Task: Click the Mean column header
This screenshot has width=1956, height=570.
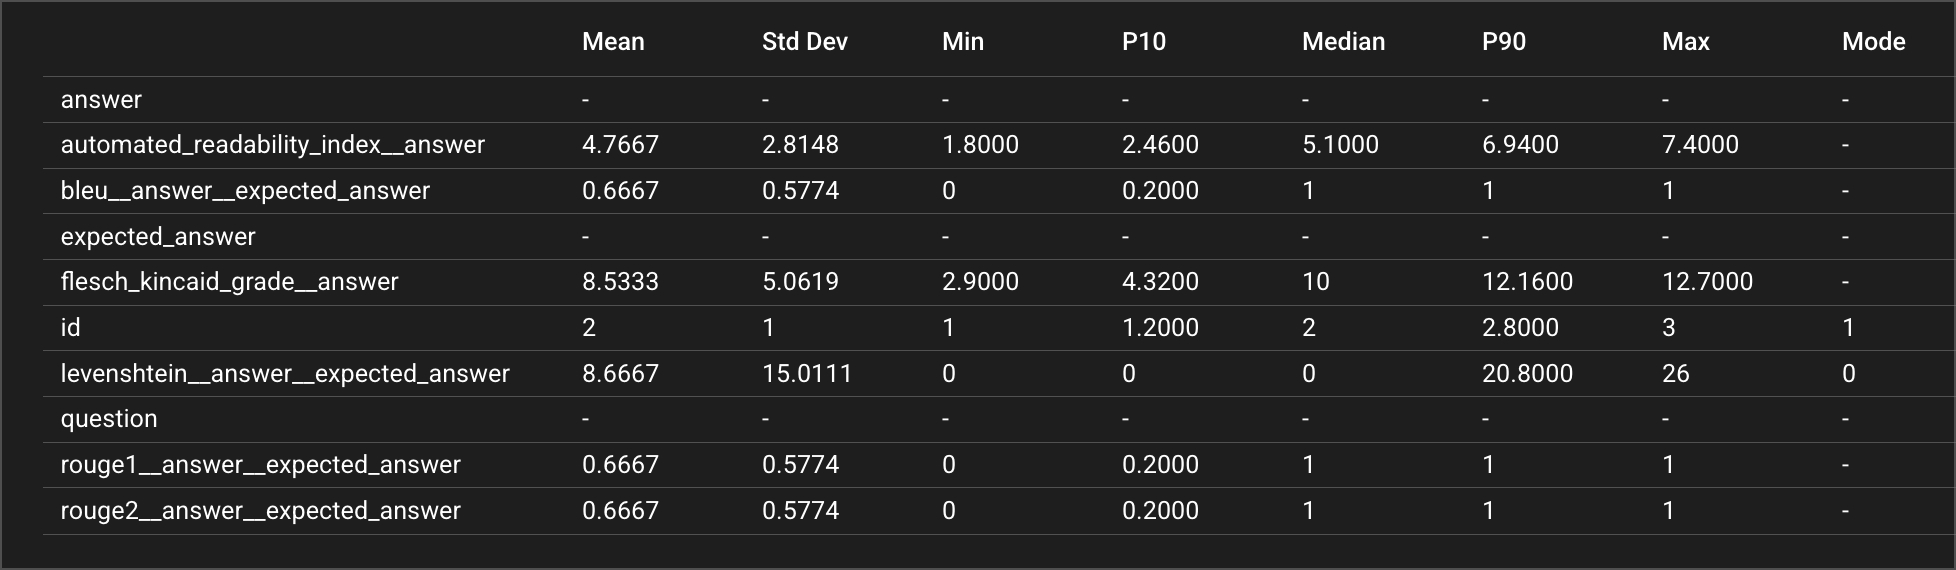Action: click(613, 41)
